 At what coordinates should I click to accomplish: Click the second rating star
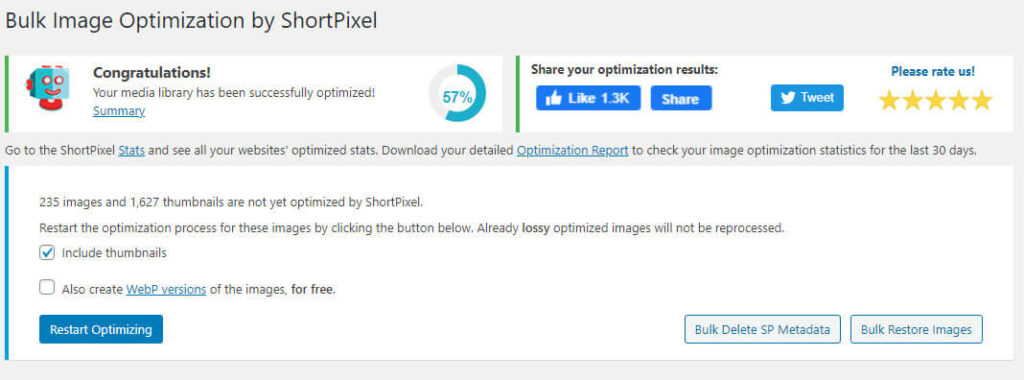tap(912, 101)
